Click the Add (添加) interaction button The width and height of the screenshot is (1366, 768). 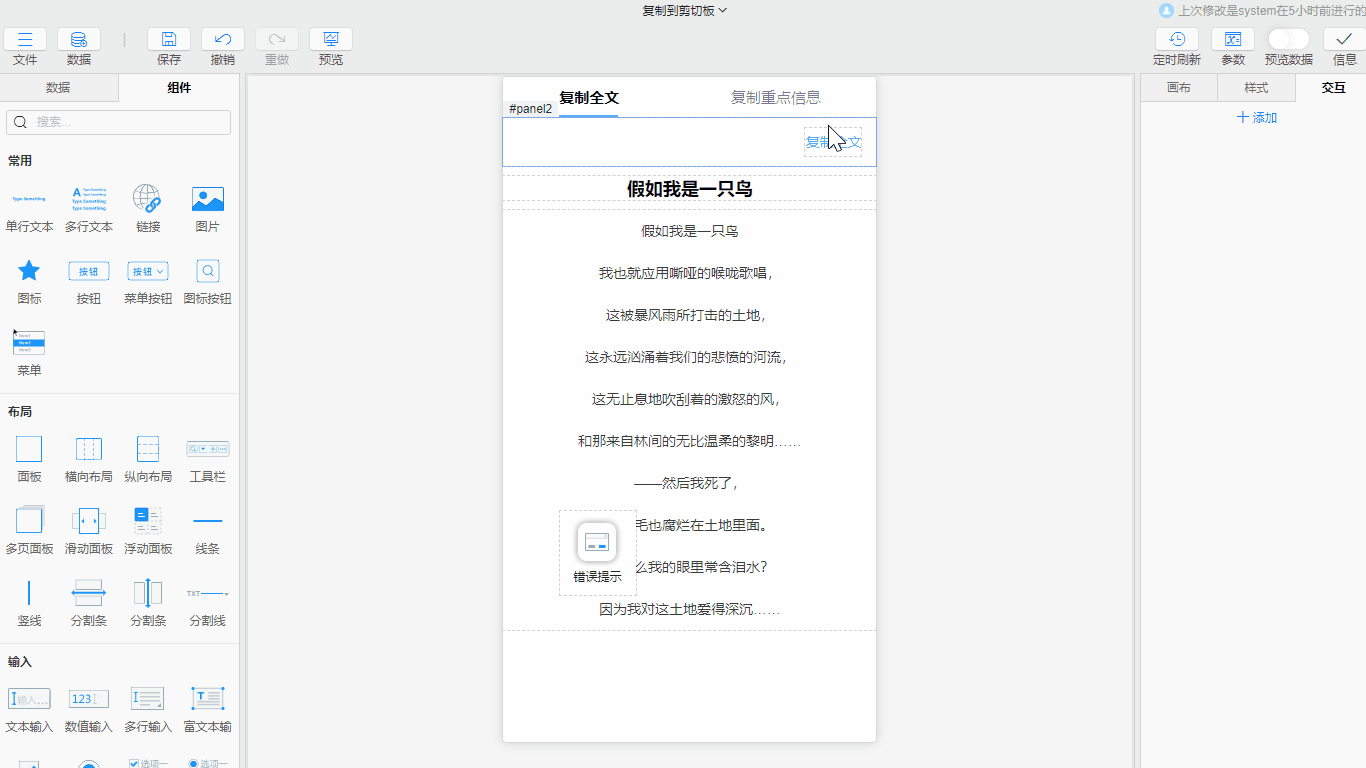click(x=1257, y=118)
